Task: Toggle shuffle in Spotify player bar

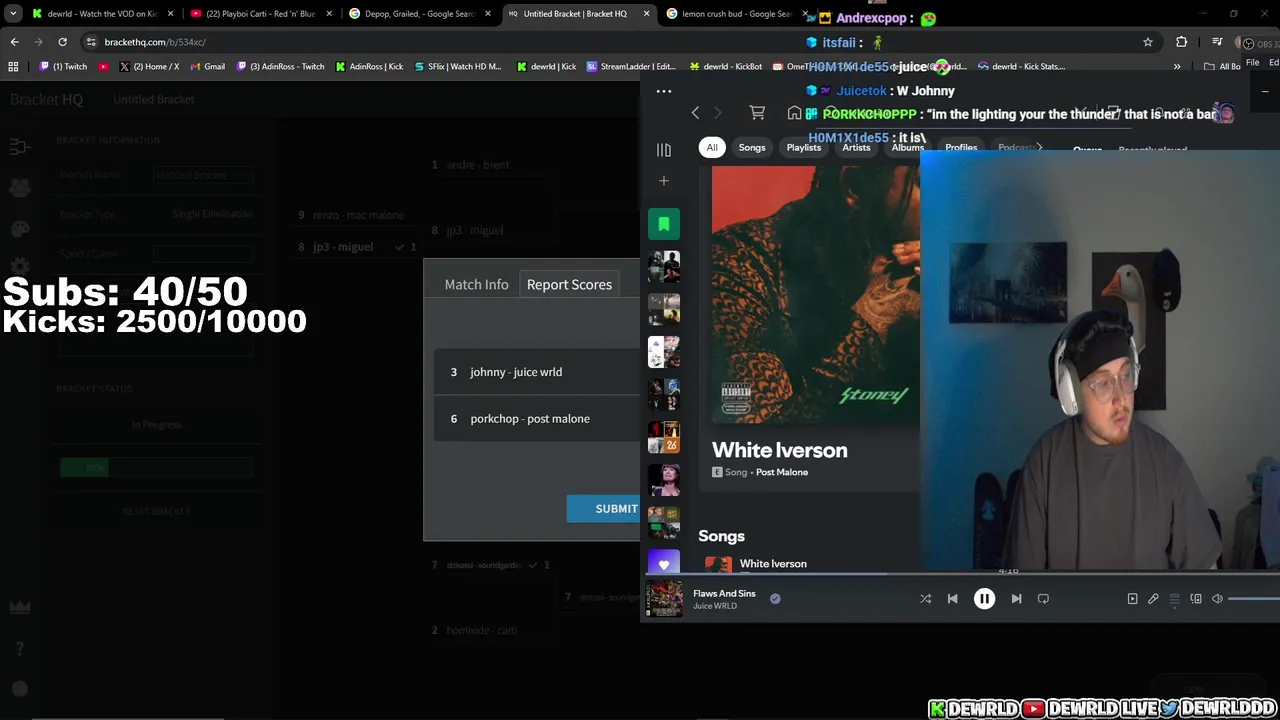Action: point(925,598)
